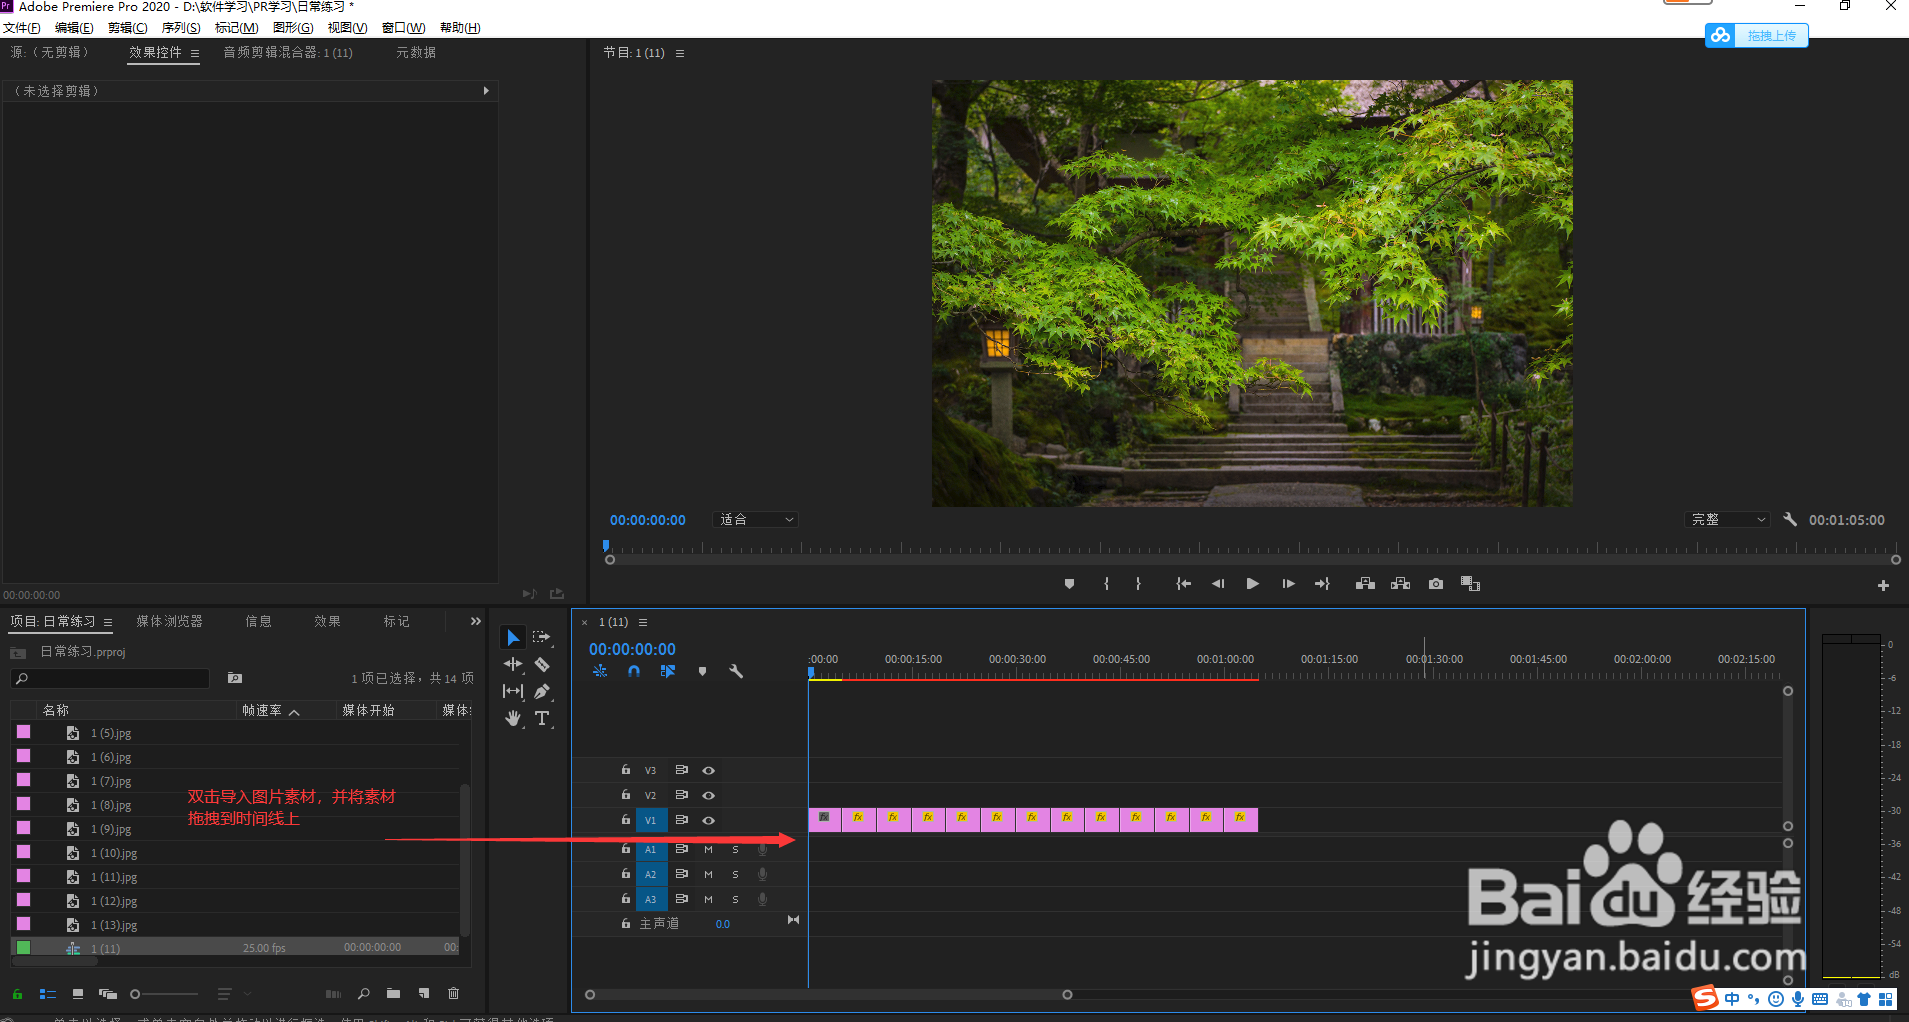Screen dimensions: 1909x1022
Task: Show hidden project panel tabs chevron
Action: point(476,622)
